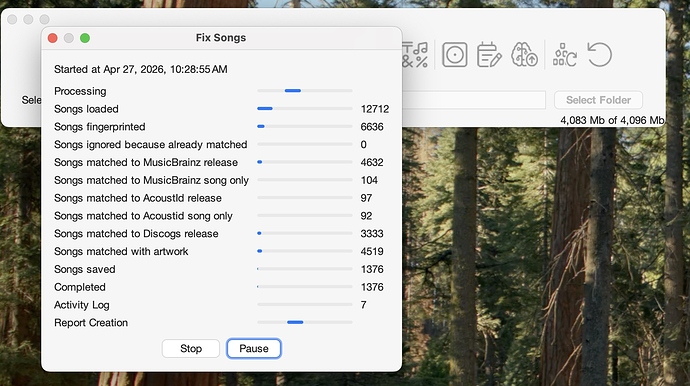The width and height of the screenshot is (690, 386).
Task: Click the folder path field in main window
Action: [474, 100]
